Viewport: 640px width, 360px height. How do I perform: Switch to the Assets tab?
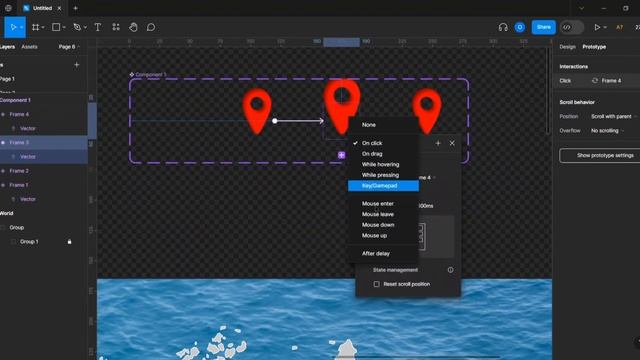point(29,47)
